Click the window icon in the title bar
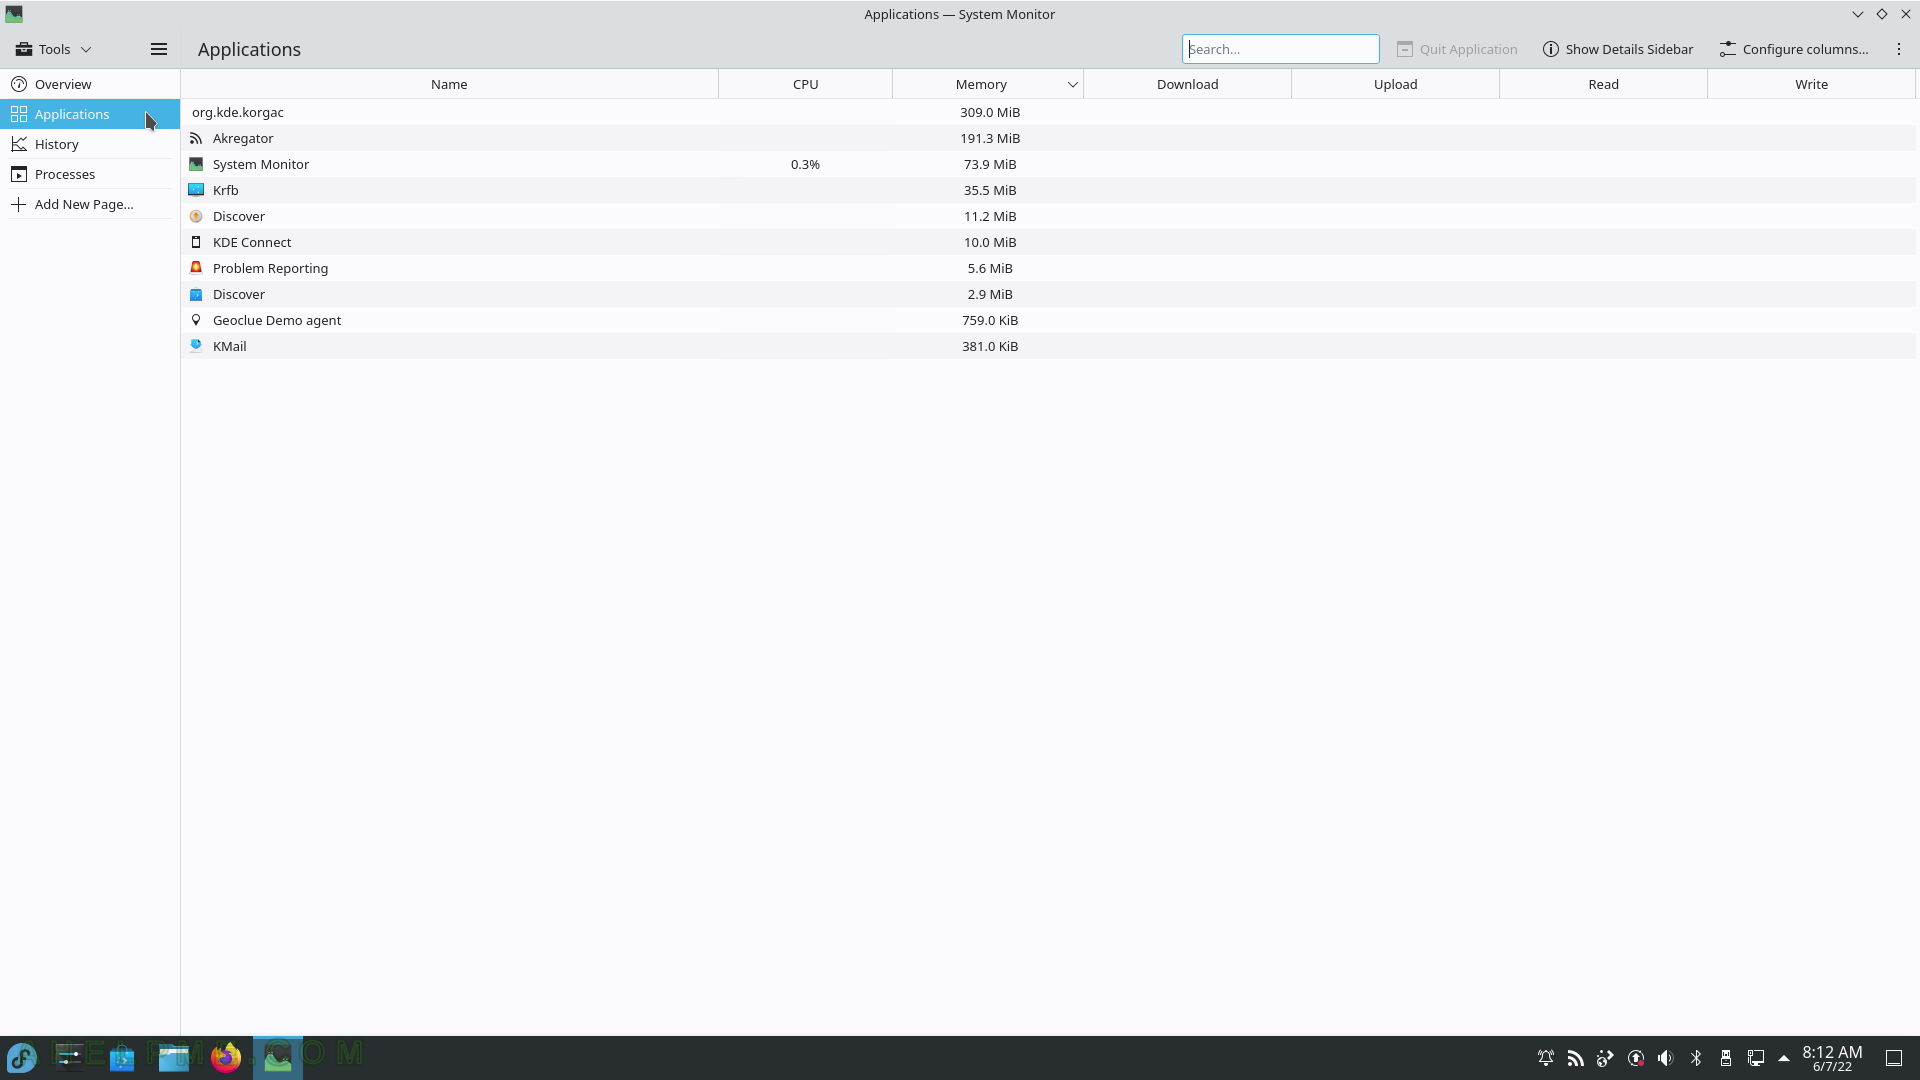 coord(14,14)
